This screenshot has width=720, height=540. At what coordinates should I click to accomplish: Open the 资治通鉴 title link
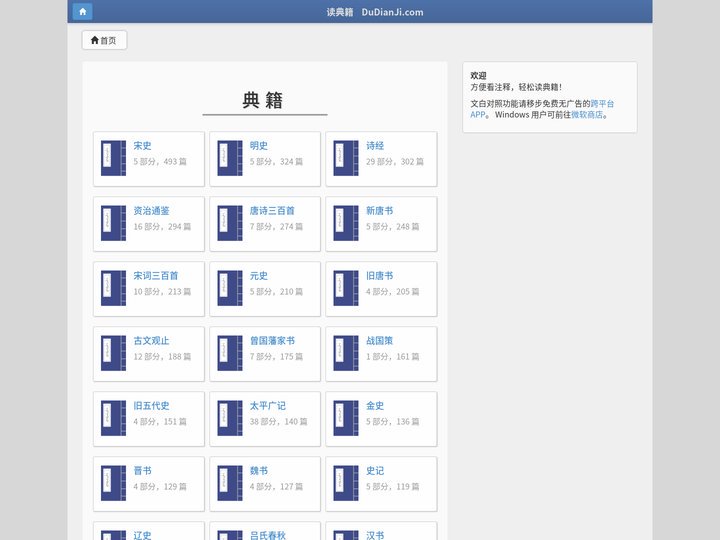point(152,211)
